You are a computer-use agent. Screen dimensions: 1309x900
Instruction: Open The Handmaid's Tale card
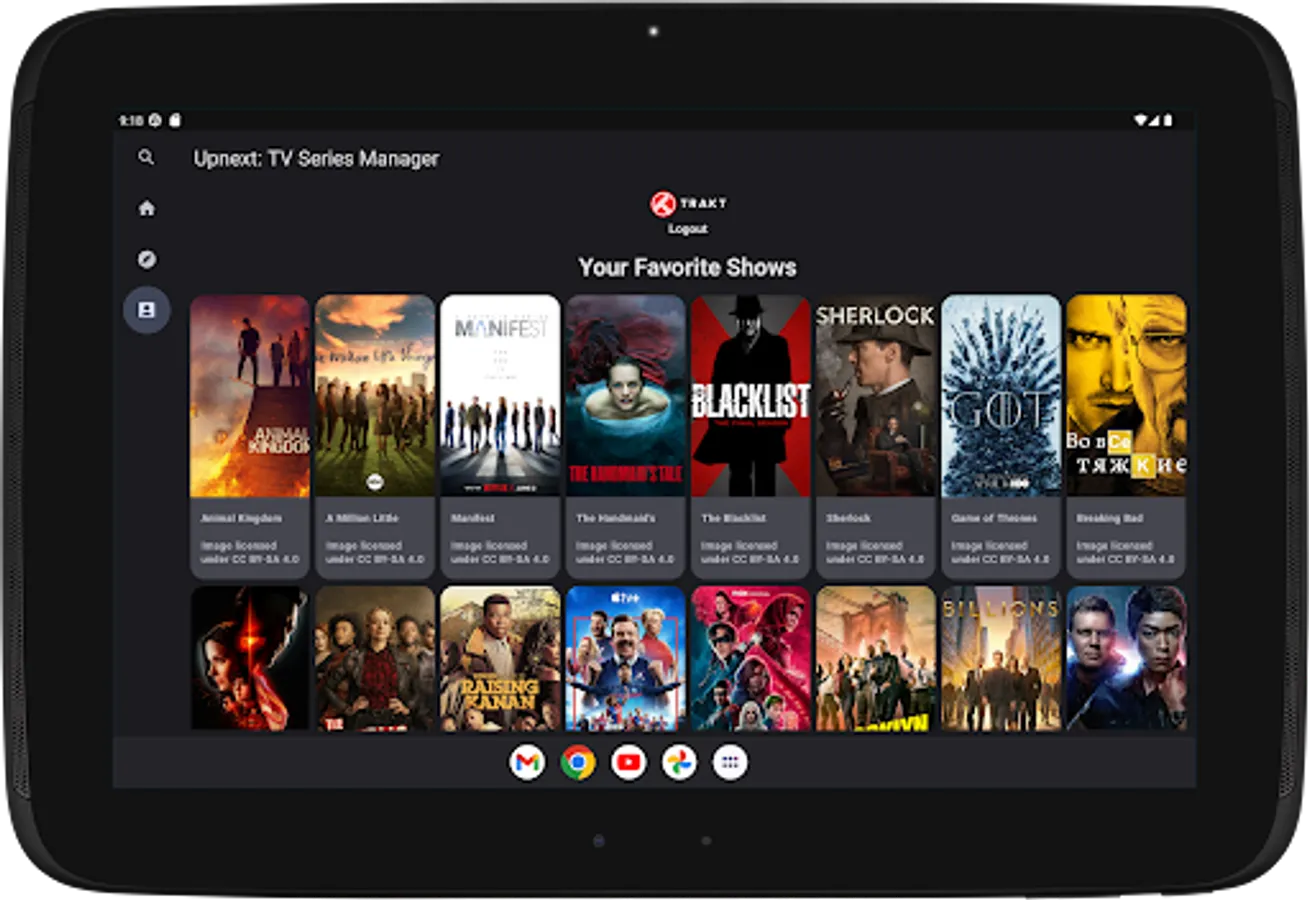click(626, 436)
